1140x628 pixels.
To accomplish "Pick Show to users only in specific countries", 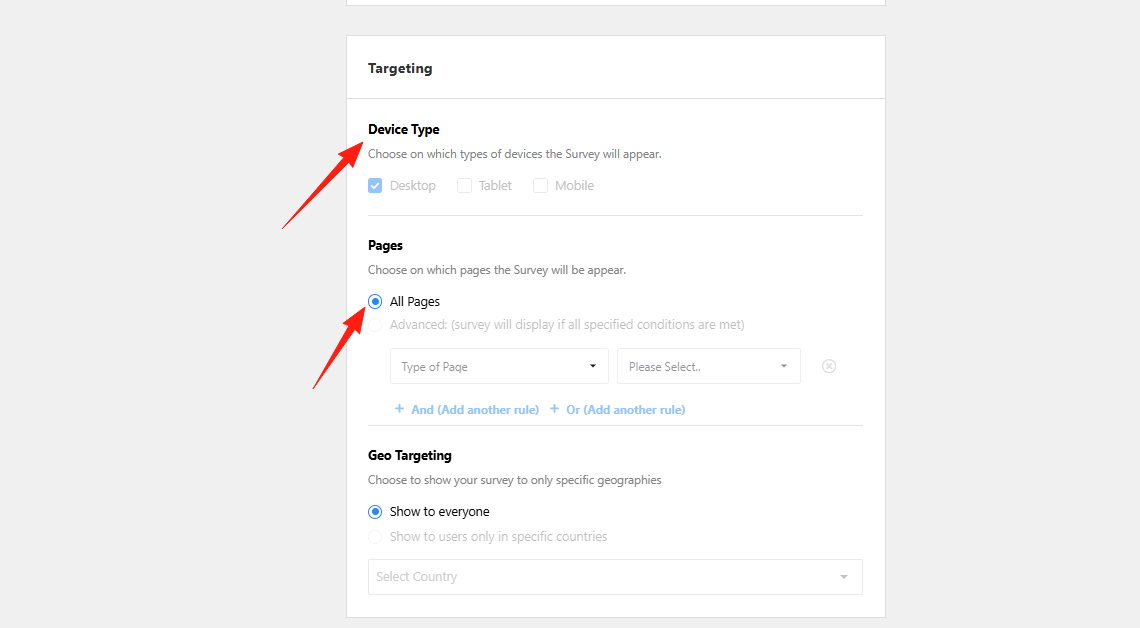I will pyautogui.click(x=375, y=537).
